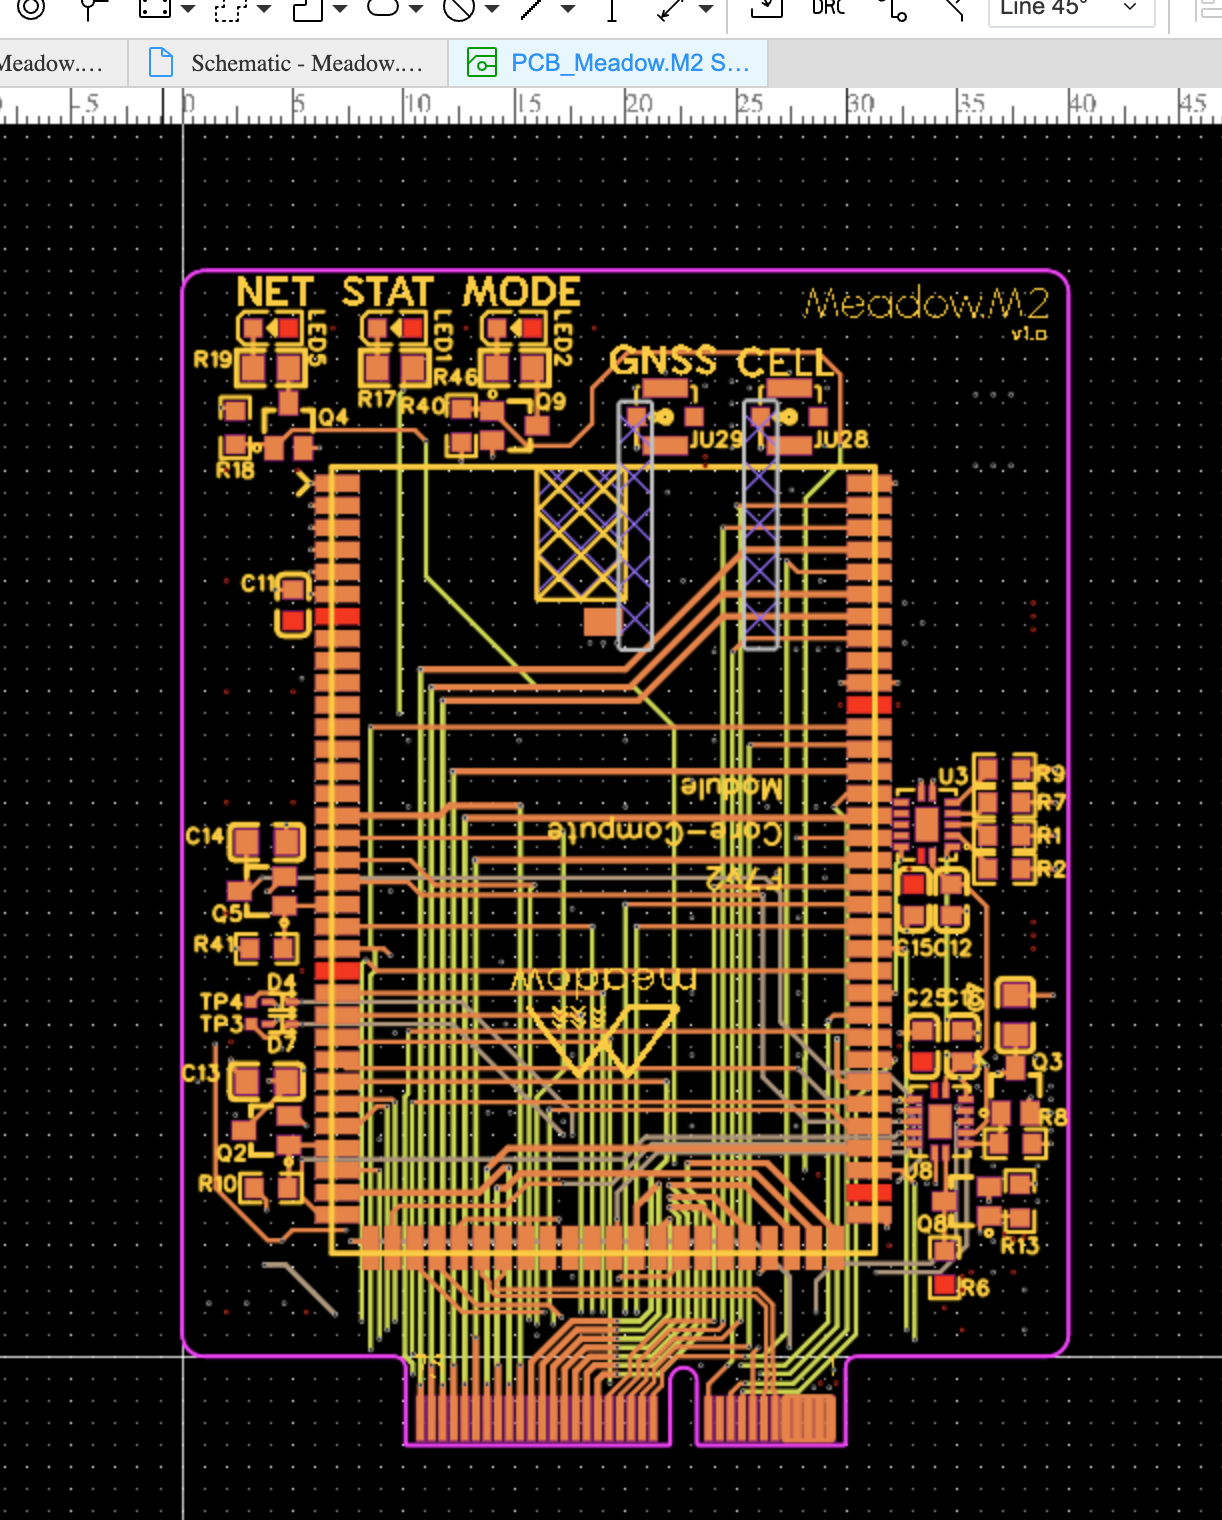
Task: Run the DRC check
Action: coord(828,7)
